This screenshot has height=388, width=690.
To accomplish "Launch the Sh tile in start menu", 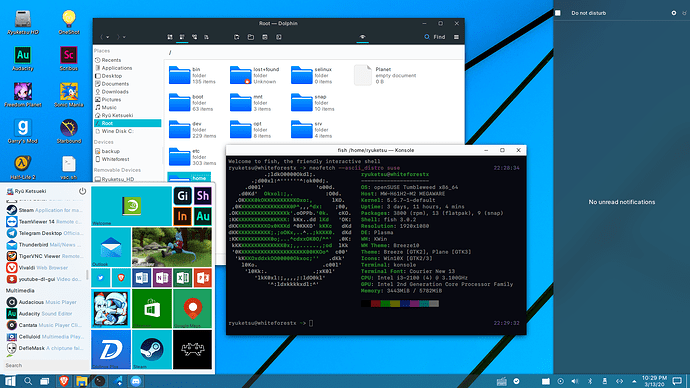I will coord(202,196).
